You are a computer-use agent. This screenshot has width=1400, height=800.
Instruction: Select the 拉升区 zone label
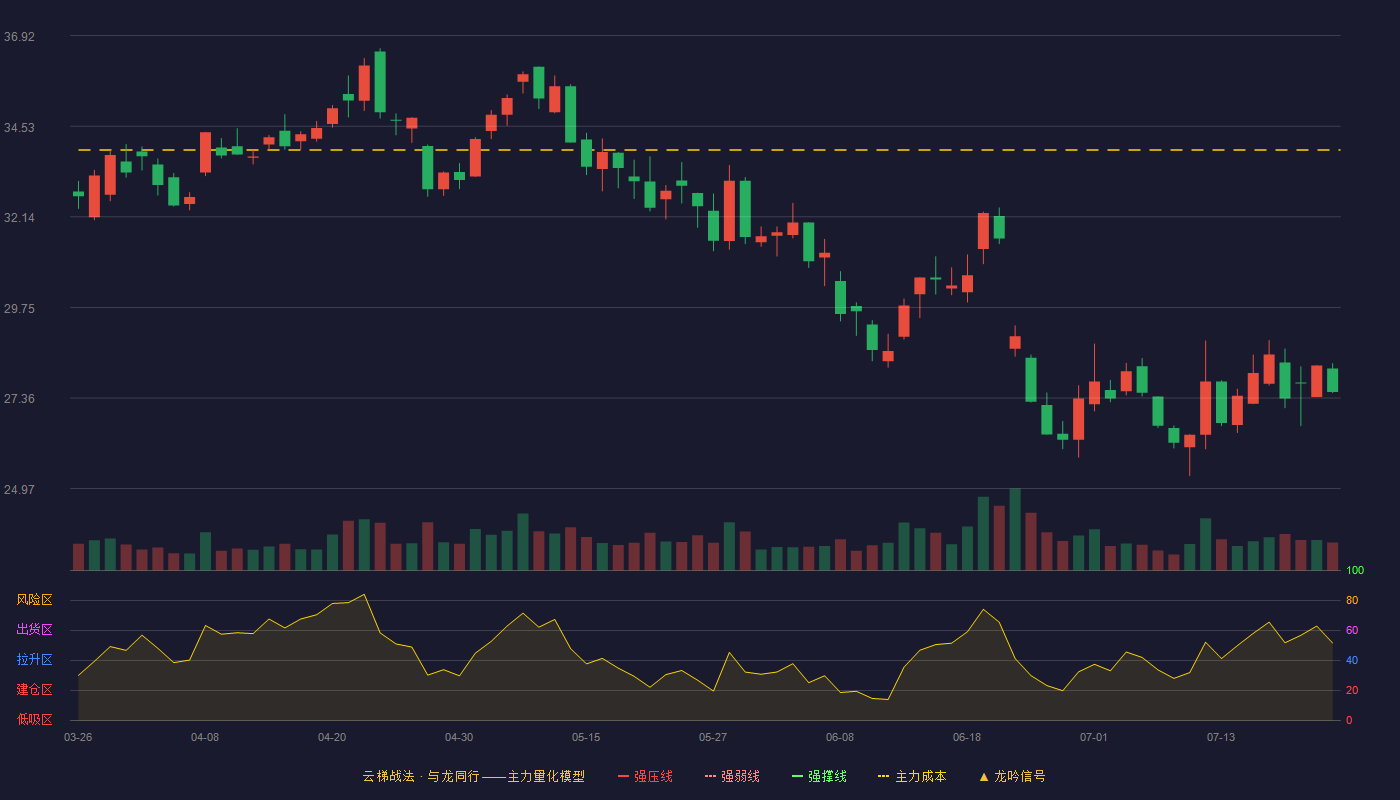(34, 660)
